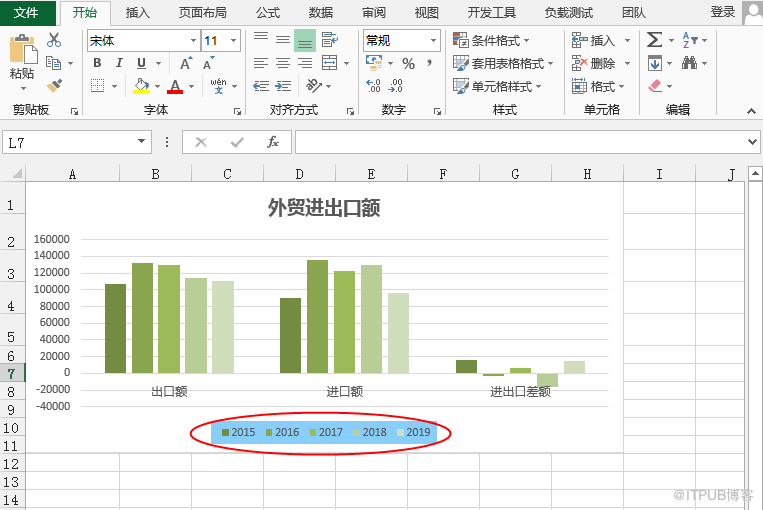Image resolution: width=763 pixels, height=510 pixels.
Task: Click the AutoSum sigma icon
Action: (654, 40)
